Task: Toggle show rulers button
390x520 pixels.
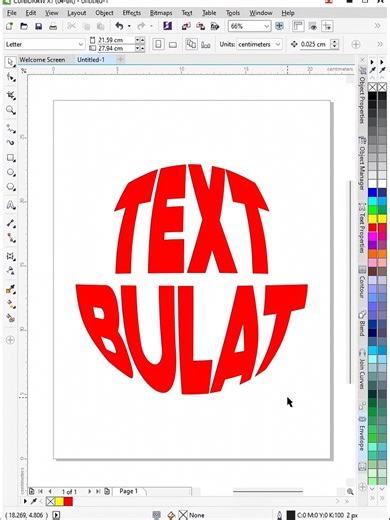Action: [x=298, y=26]
